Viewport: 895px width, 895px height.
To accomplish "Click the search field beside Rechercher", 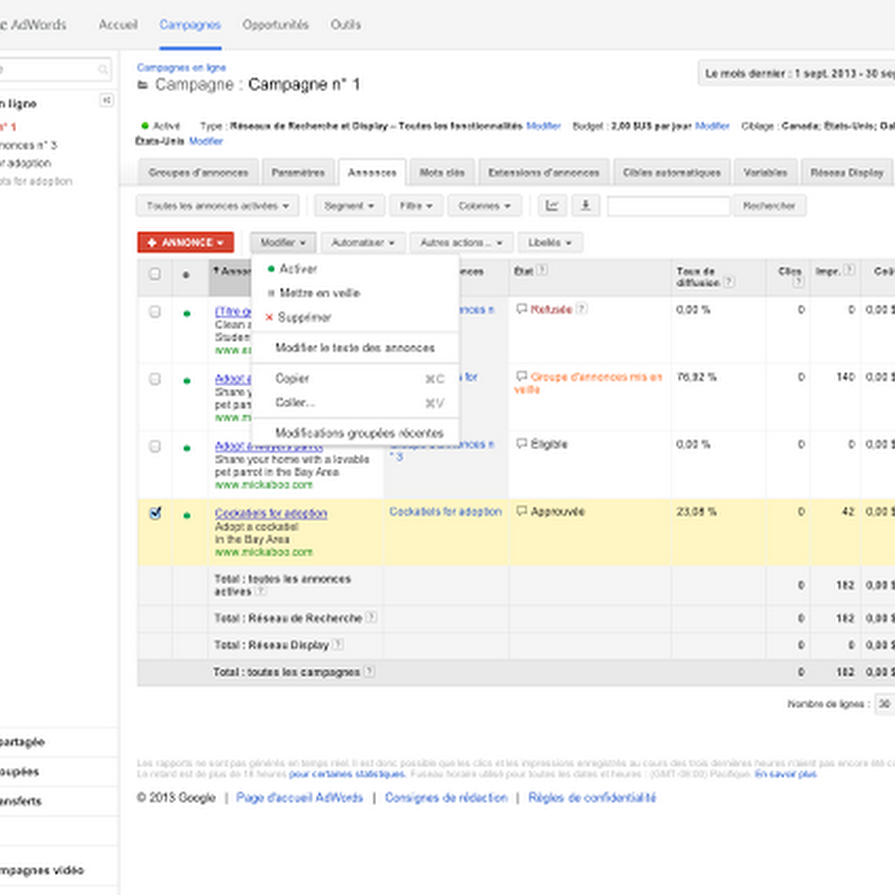I will pos(668,206).
